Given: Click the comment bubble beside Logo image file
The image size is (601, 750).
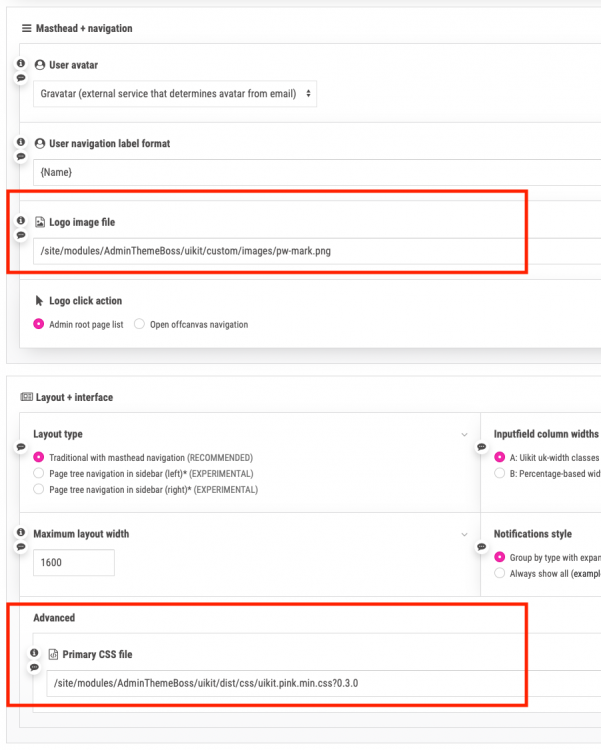Looking at the screenshot, I should tap(21, 235).
